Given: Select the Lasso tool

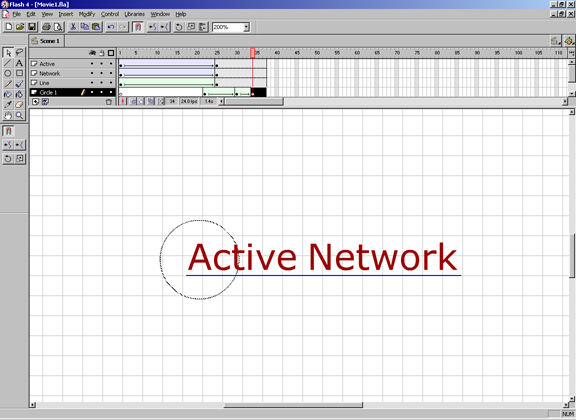Looking at the screenshot, I should pyautogui.click(x=19, y=53).
